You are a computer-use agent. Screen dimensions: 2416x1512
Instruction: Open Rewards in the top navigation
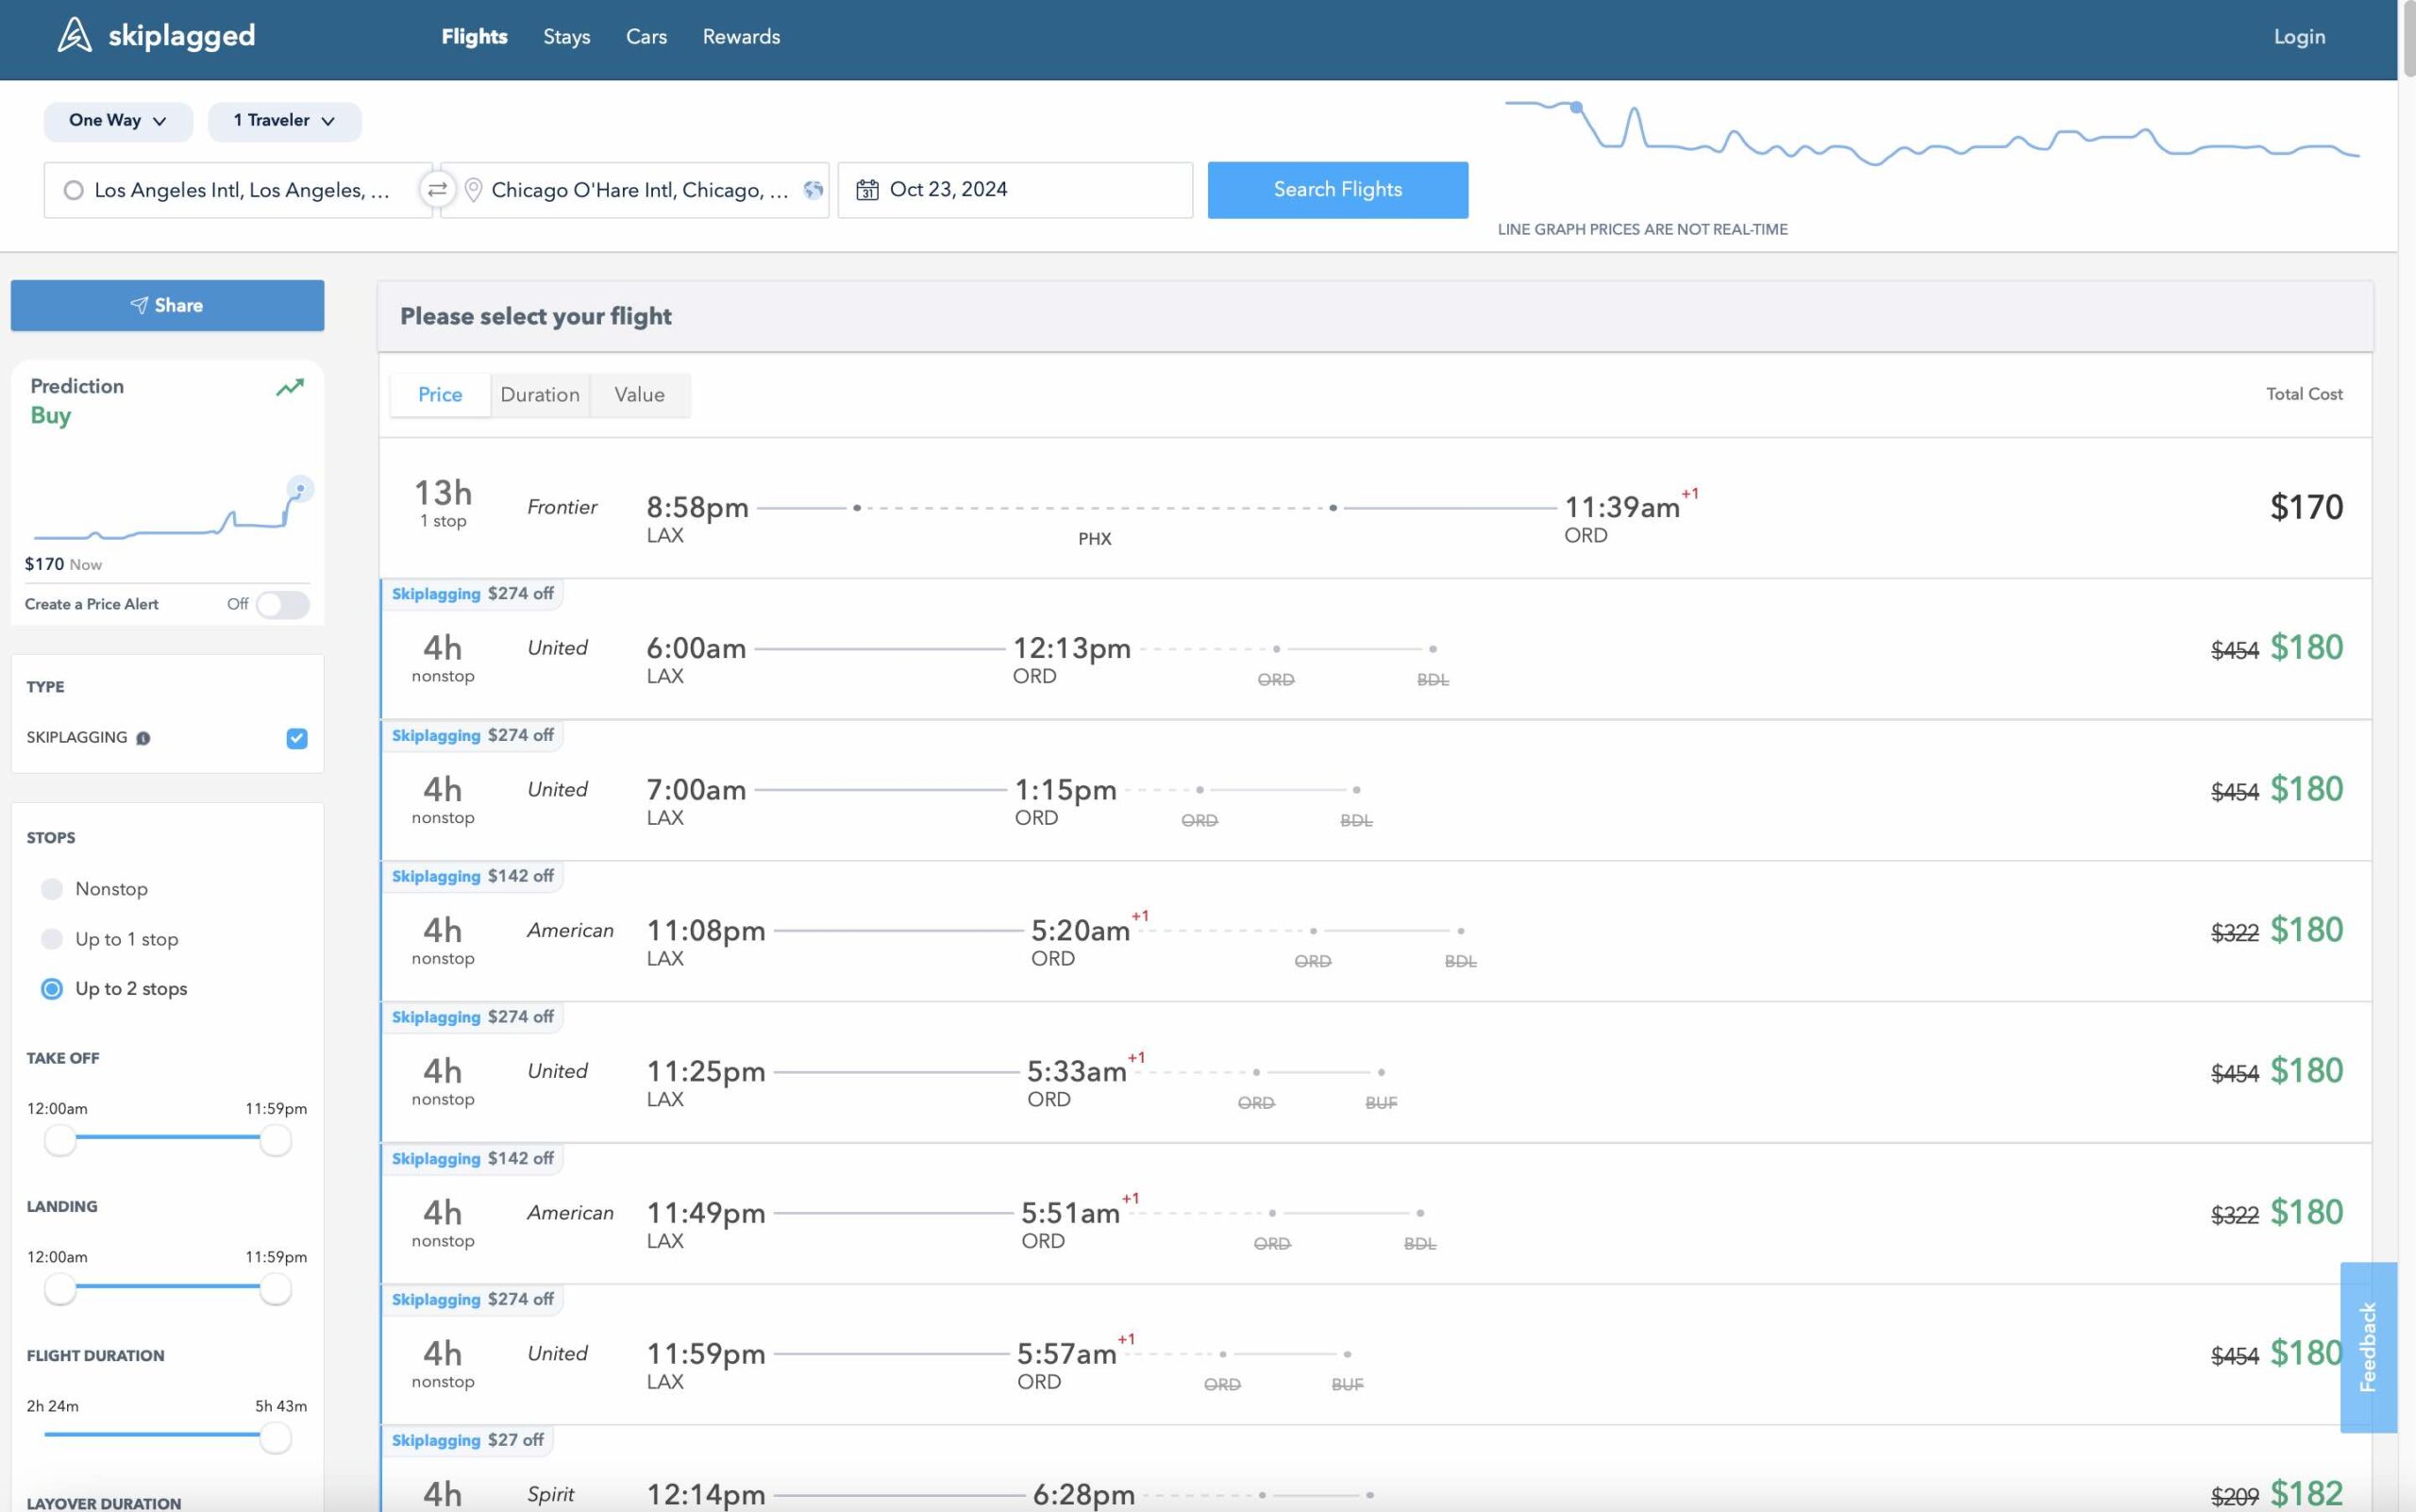coord(741,37)
